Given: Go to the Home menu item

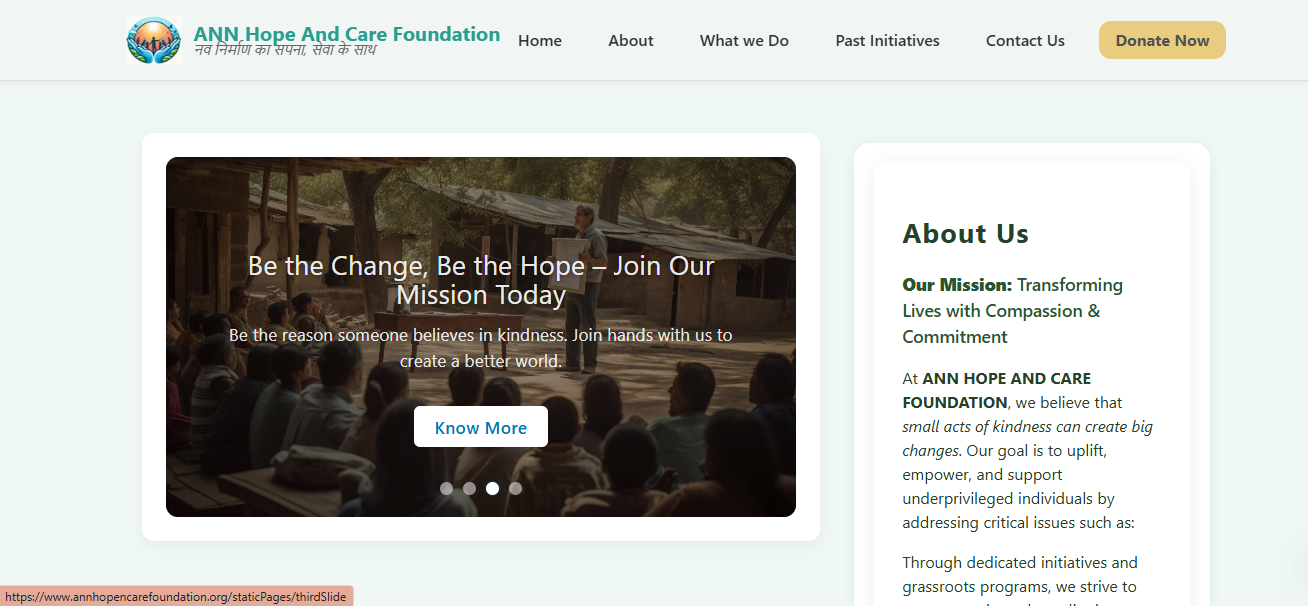Looking at the screenshot, I should coord(540,41).
